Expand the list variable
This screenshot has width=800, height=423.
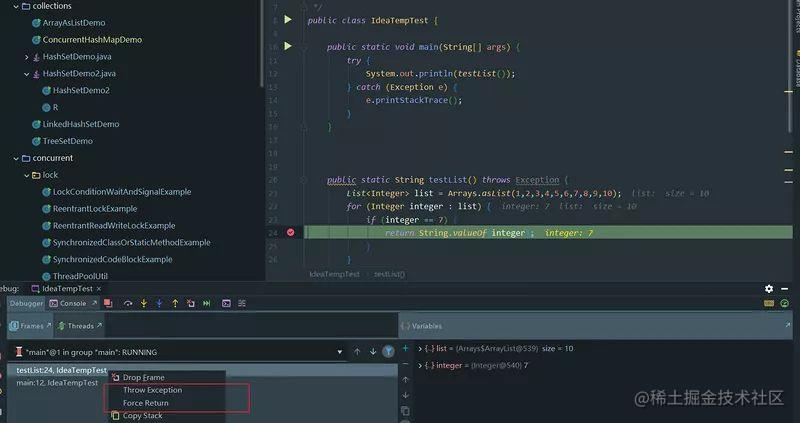point(420,349)
